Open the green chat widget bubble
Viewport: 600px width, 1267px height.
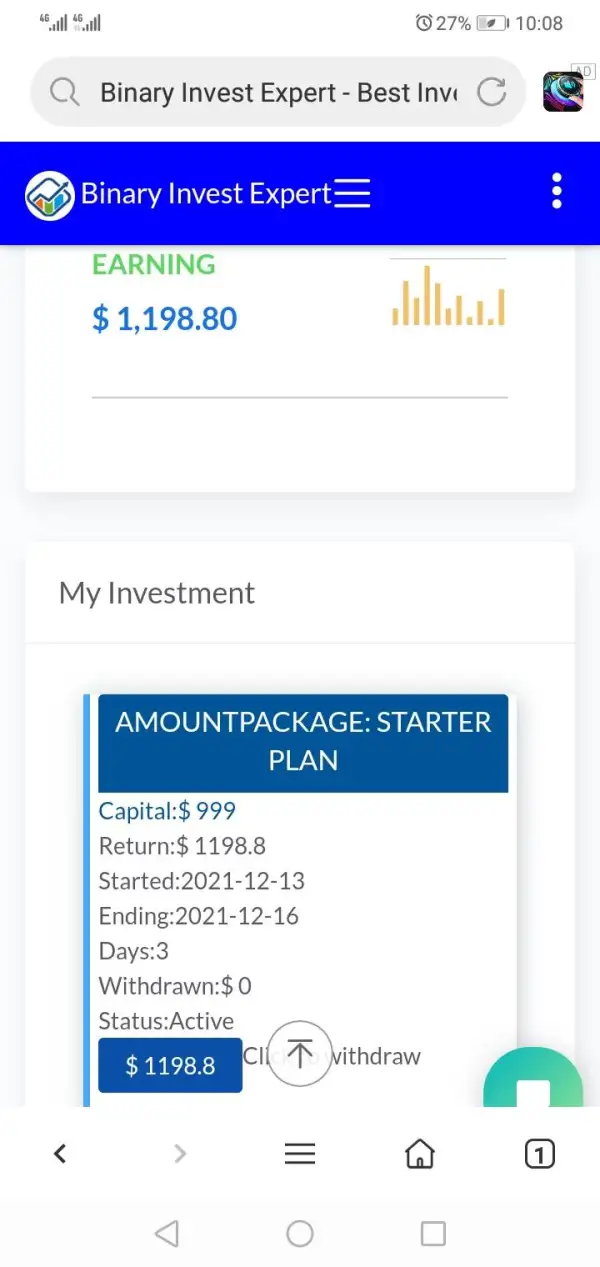point(533,1083)
